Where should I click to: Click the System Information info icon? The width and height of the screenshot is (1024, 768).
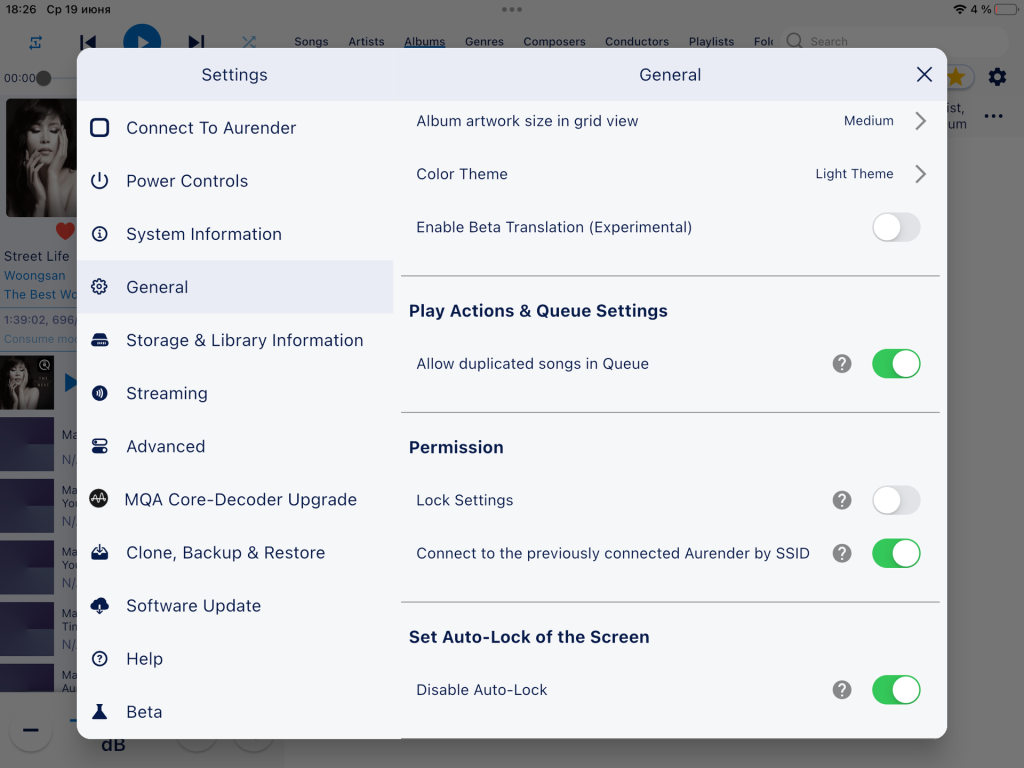tap(99, 234)
